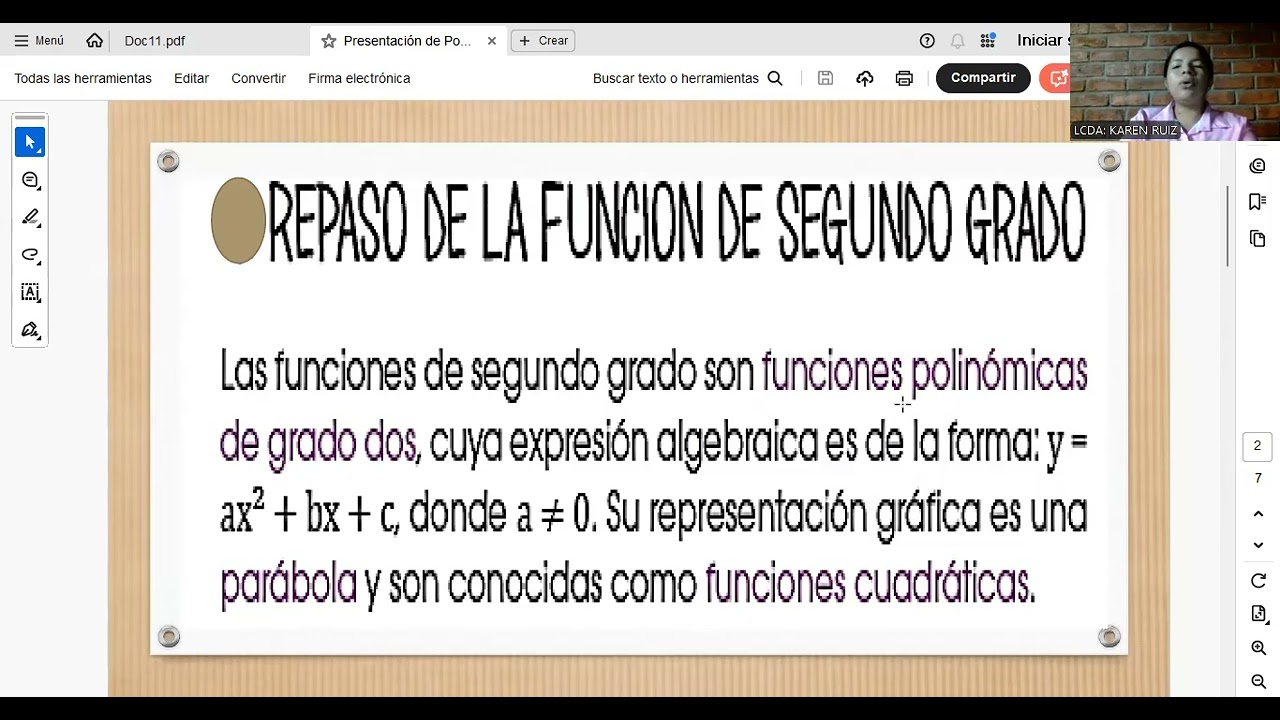This screenshot has height=720, width=1280.
Task: Click the save diskette icon
Action: pyautogui.click(x=825, y=78)
